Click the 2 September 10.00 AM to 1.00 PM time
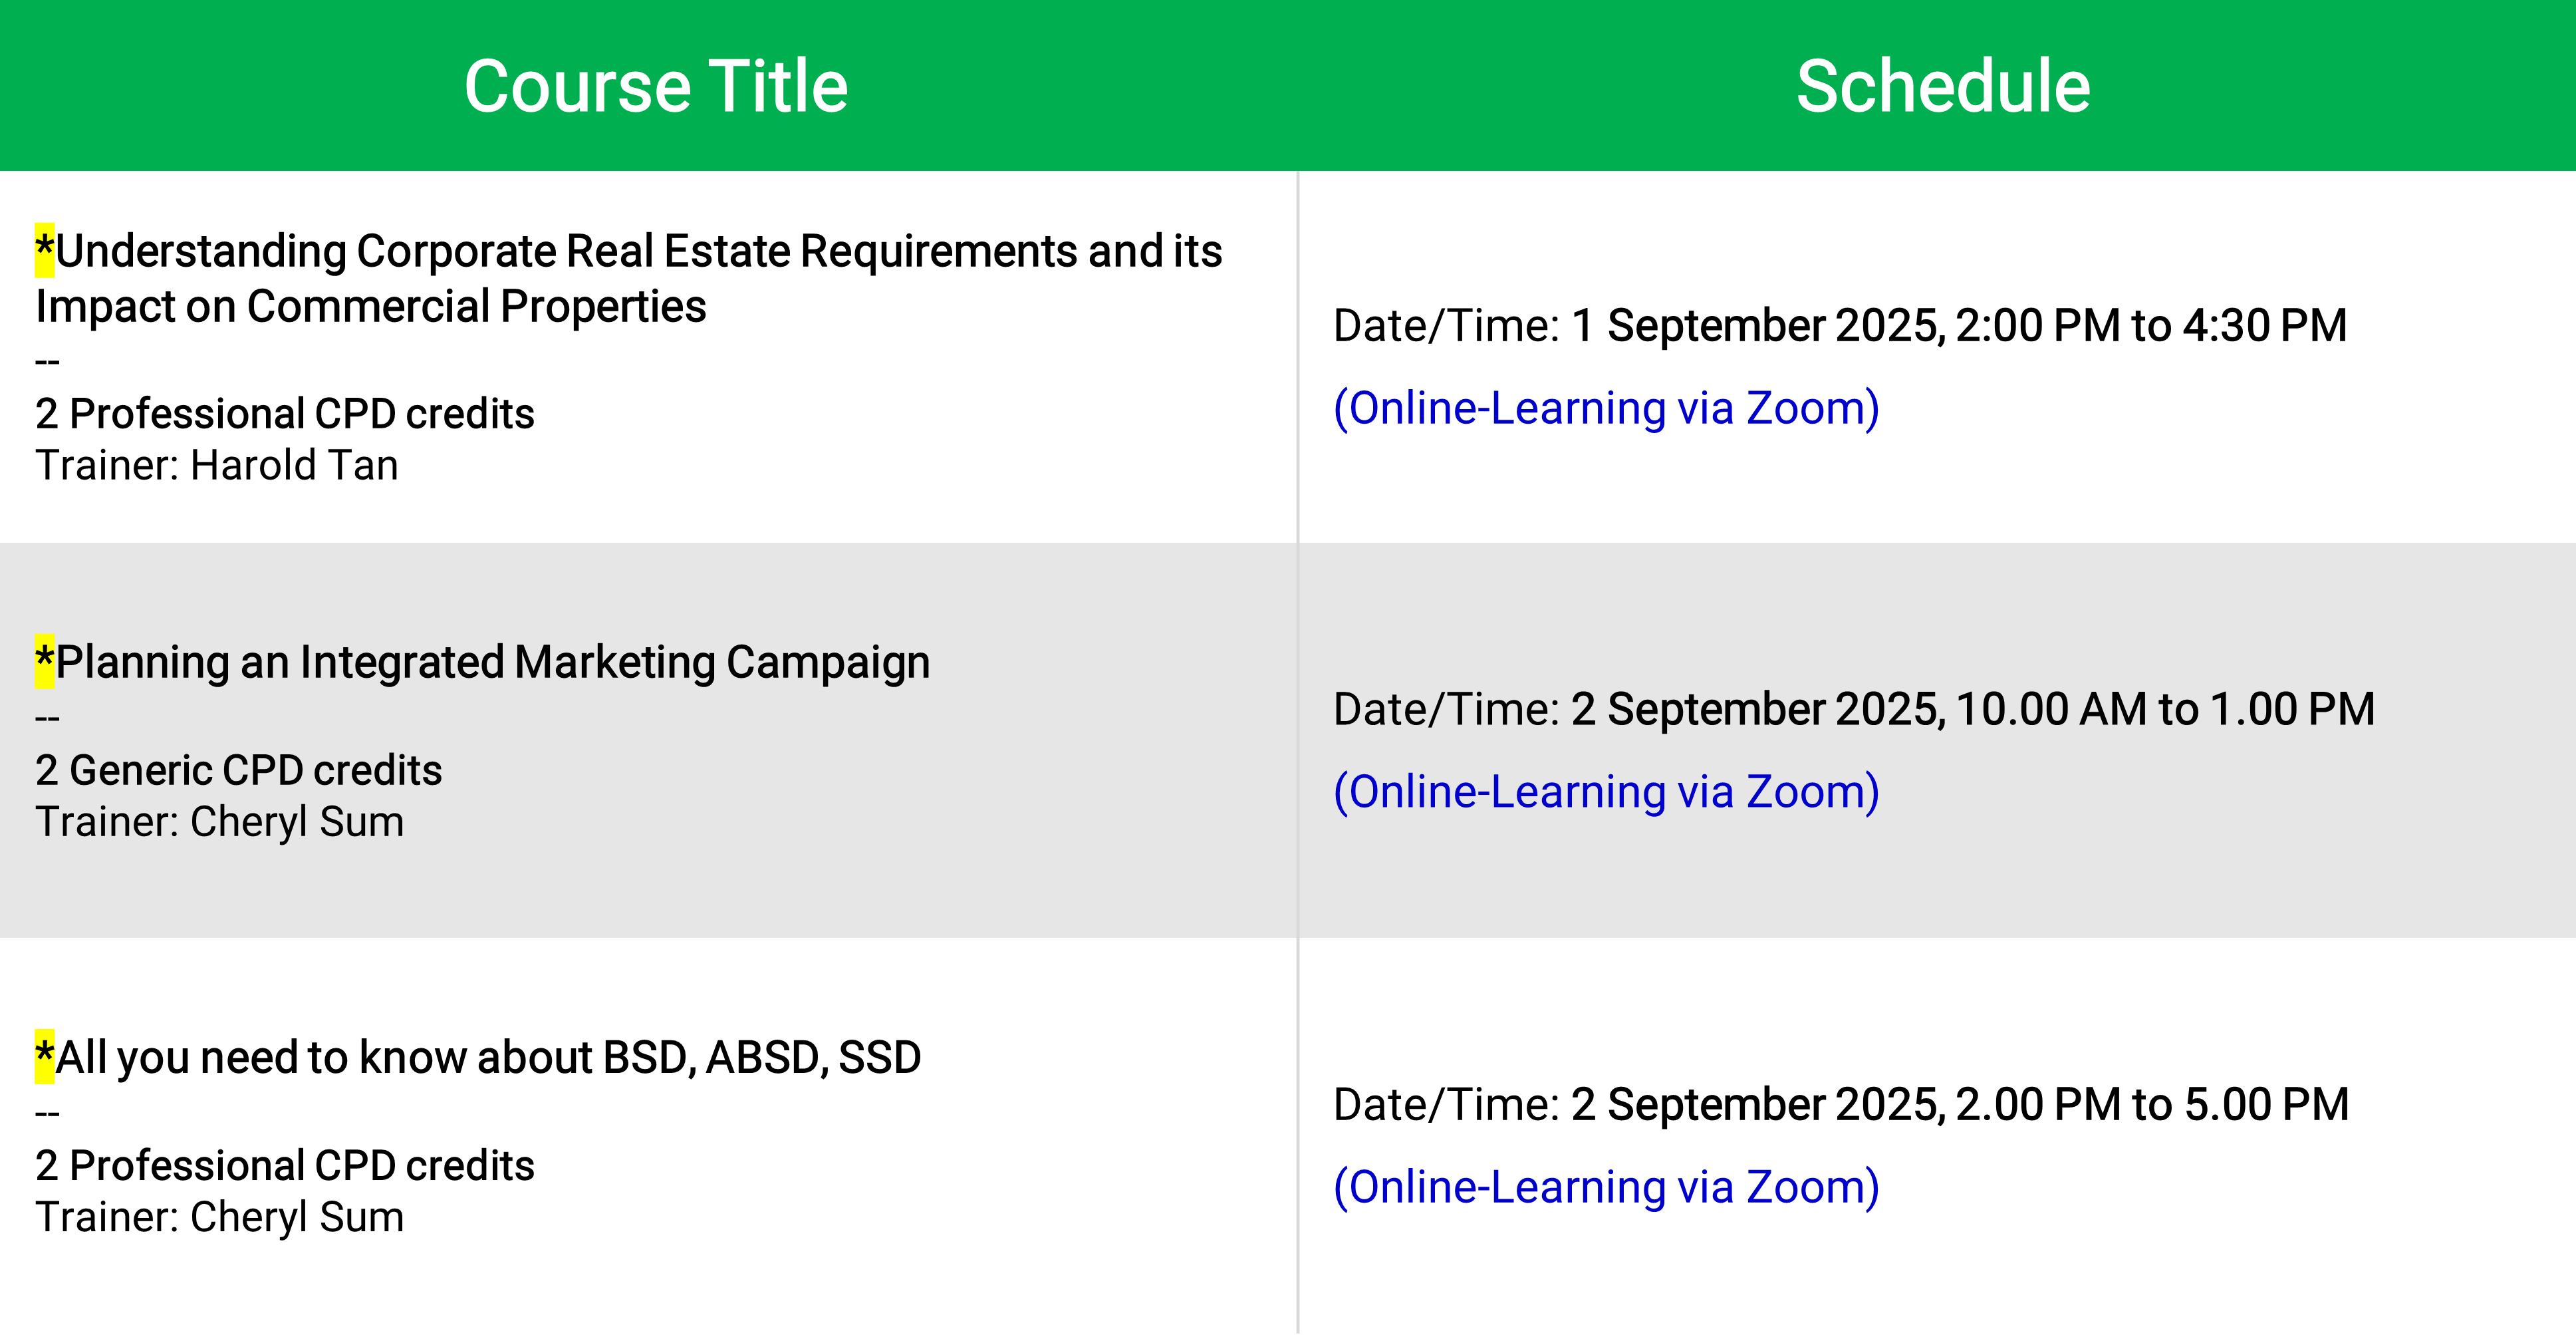Image resolution: width=2576 pixels, height=1335 pixels. click(1973, 710)
